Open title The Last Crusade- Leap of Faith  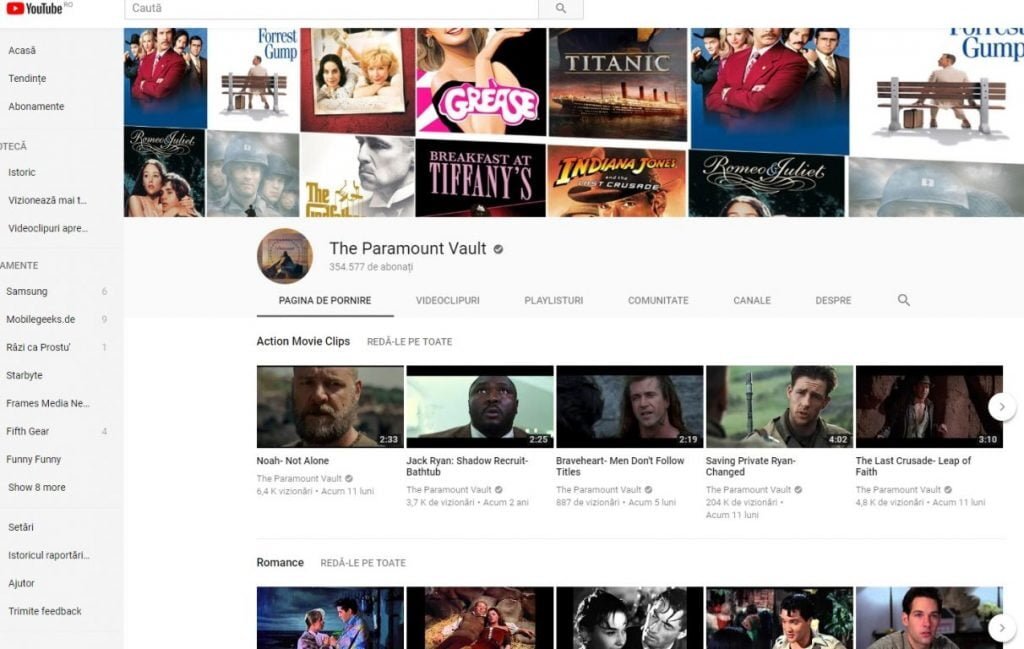(914, 466)
